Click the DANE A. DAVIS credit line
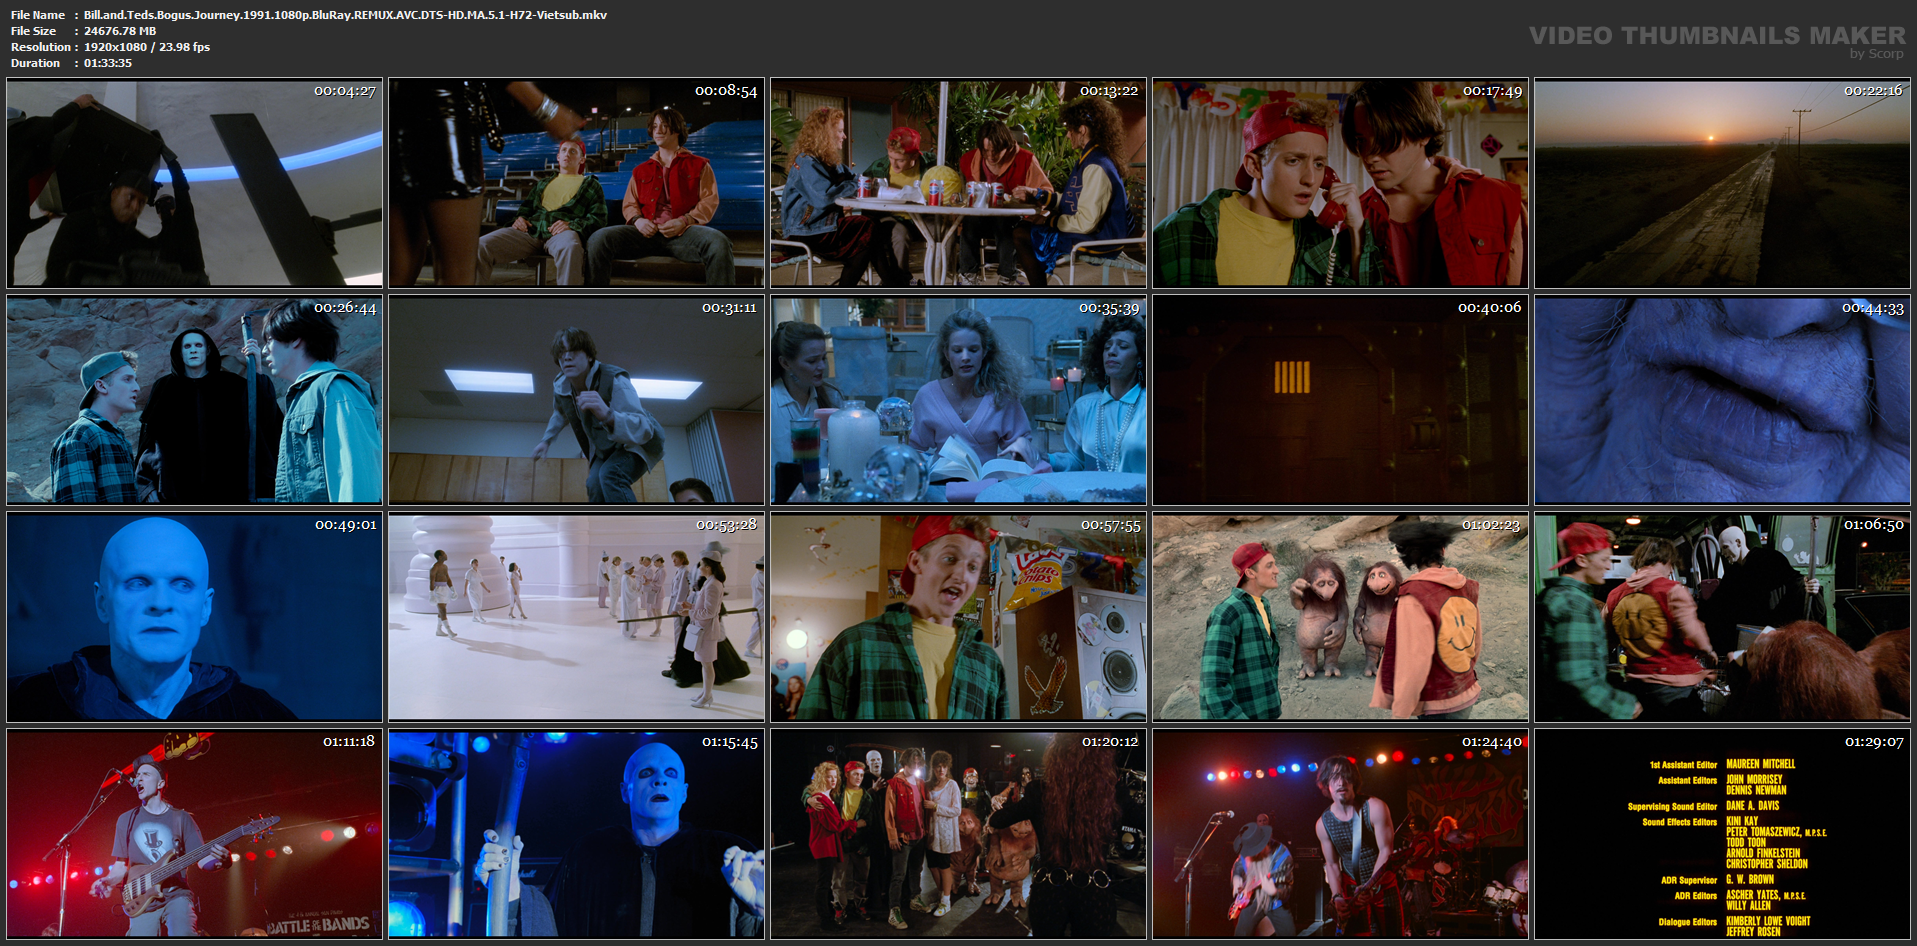The height and width of the screenshot is (946, 1917). [x=1752, y=805]
